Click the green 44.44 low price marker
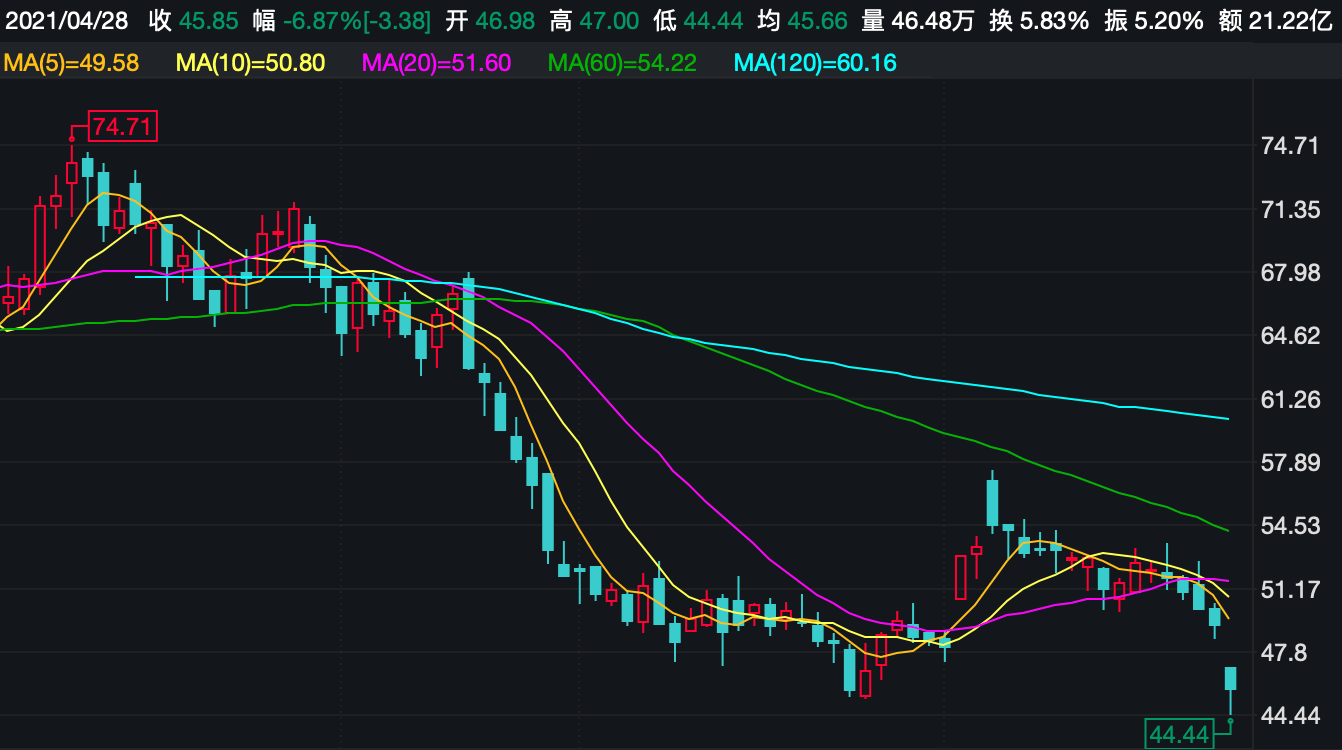 tap(1179, 735)
